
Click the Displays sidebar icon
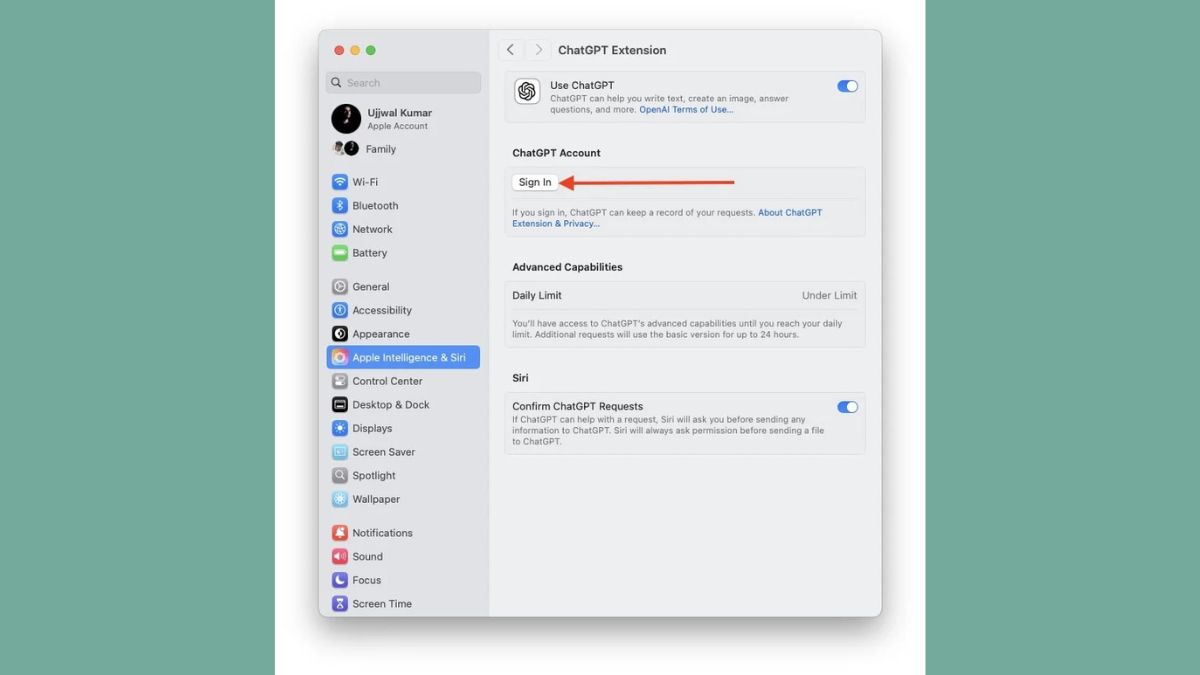pyautogui.click(x=340, y=428)
